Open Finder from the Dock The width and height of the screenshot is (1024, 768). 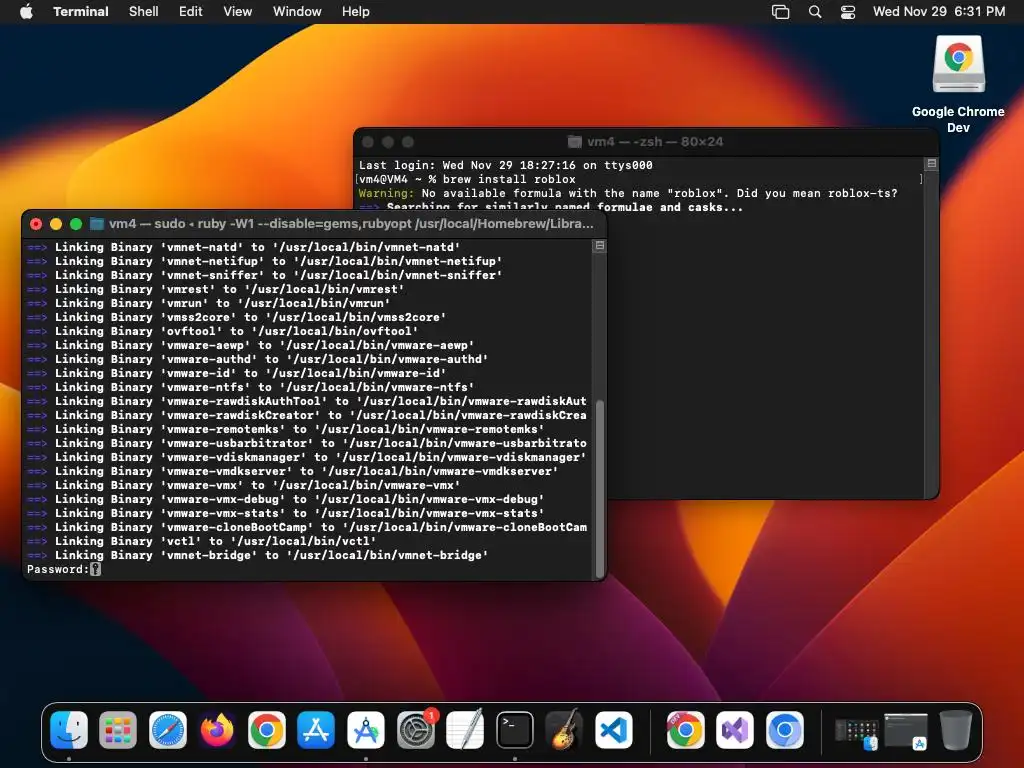(x=69, y=729)
